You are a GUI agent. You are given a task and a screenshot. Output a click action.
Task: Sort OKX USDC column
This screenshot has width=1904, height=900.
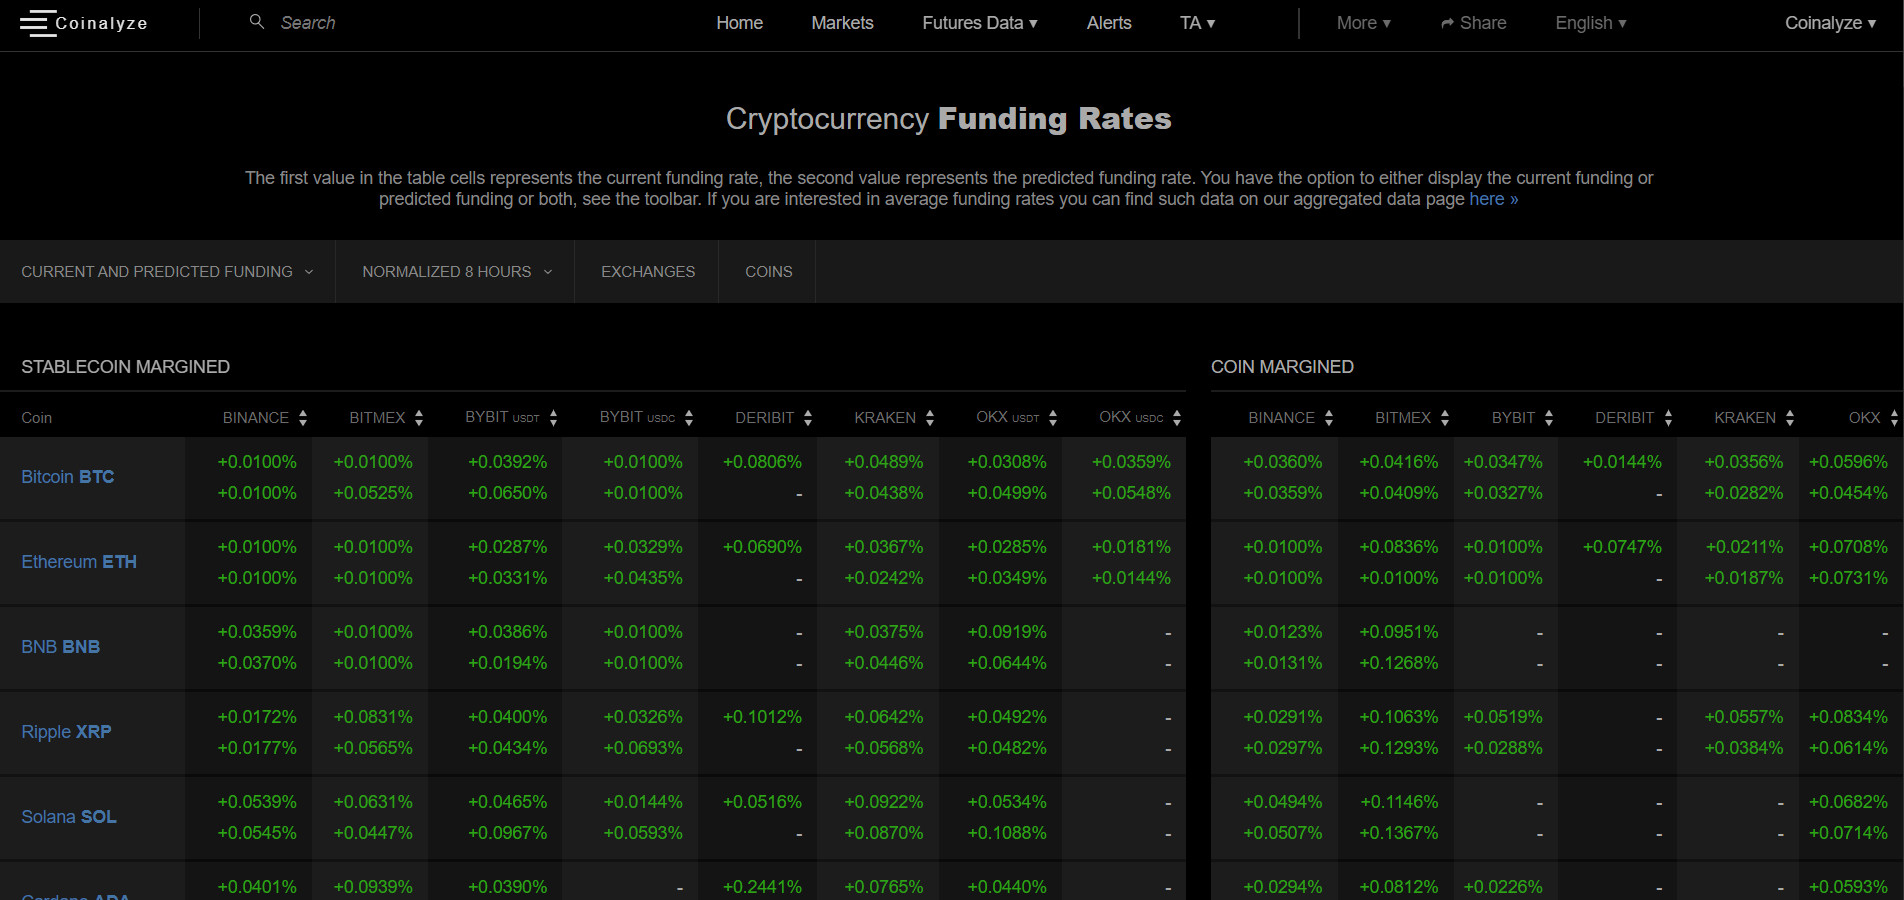(x=1177, y=418)
